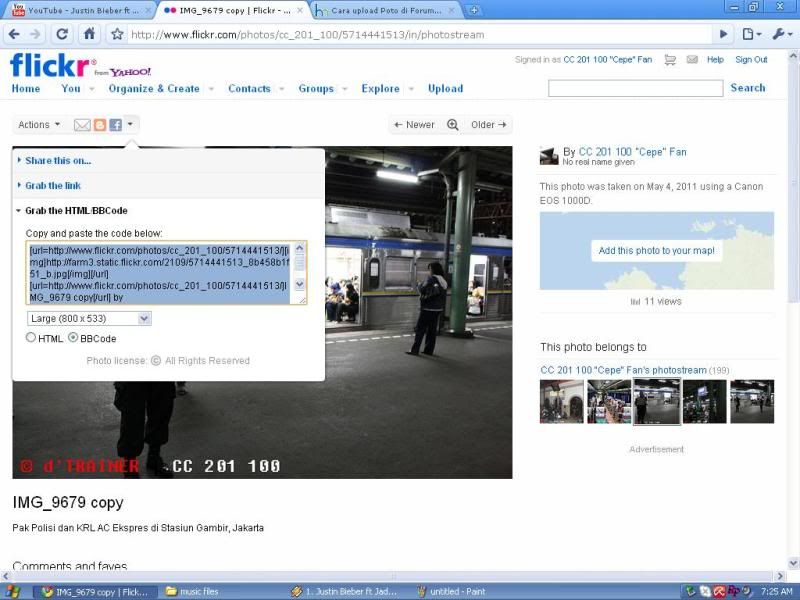Open the browser Home icon
Image resolution: width=800 pixels, height=600 pixels.
pyautogui.click(x=89, y=34)
